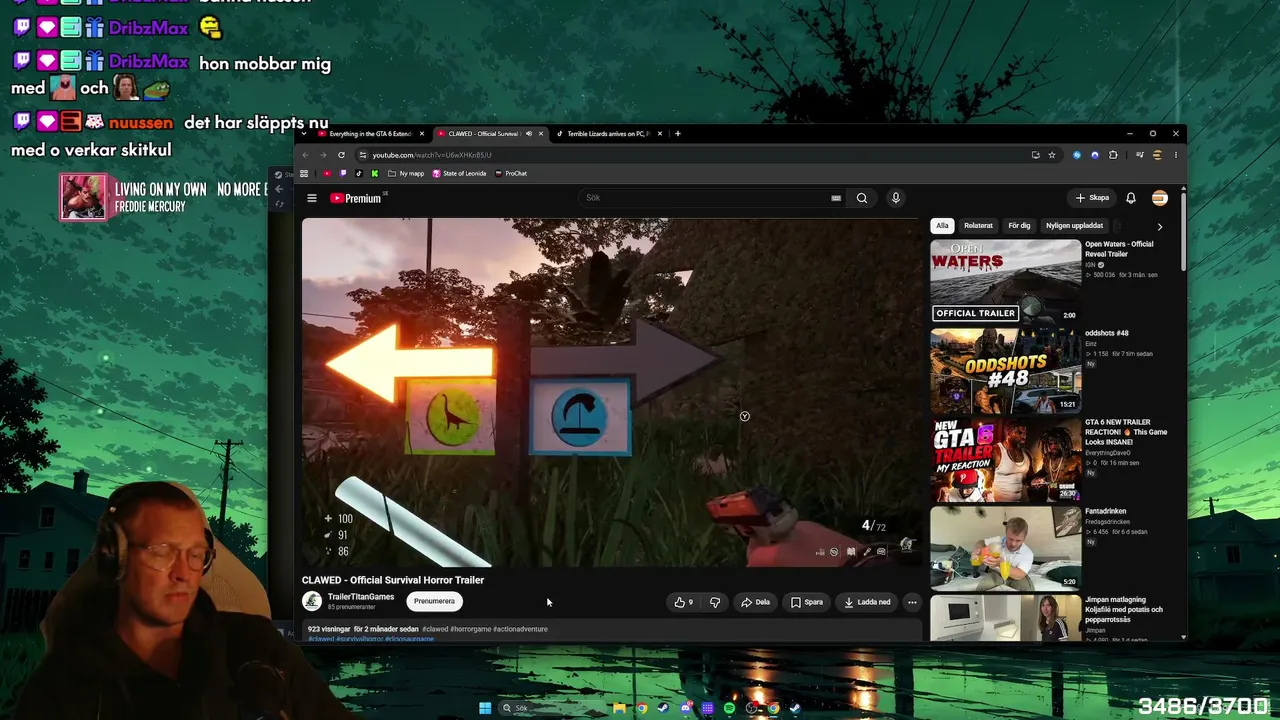Click the Chrome address bar URL
This screenshot has height=720, width=1280.
pos(432,155)
